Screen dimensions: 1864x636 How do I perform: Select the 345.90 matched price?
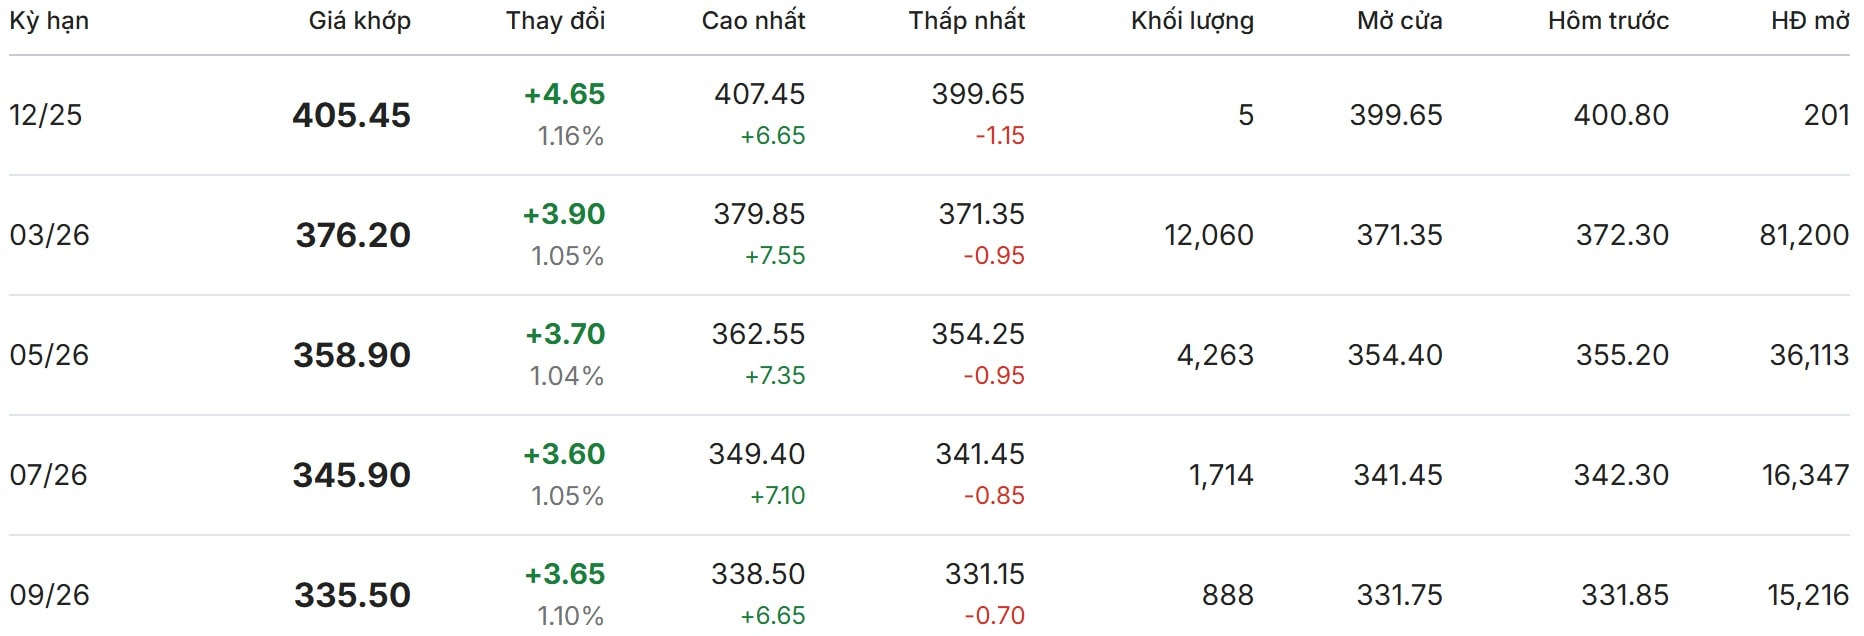[351, 475]
